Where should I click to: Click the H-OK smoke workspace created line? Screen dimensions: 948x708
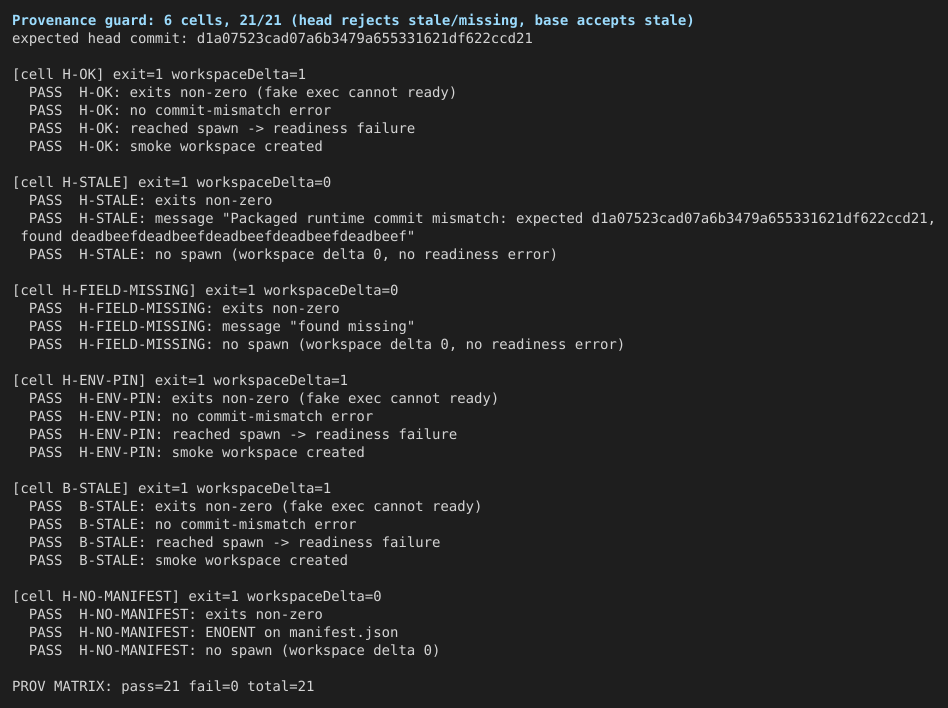point(175,146)
